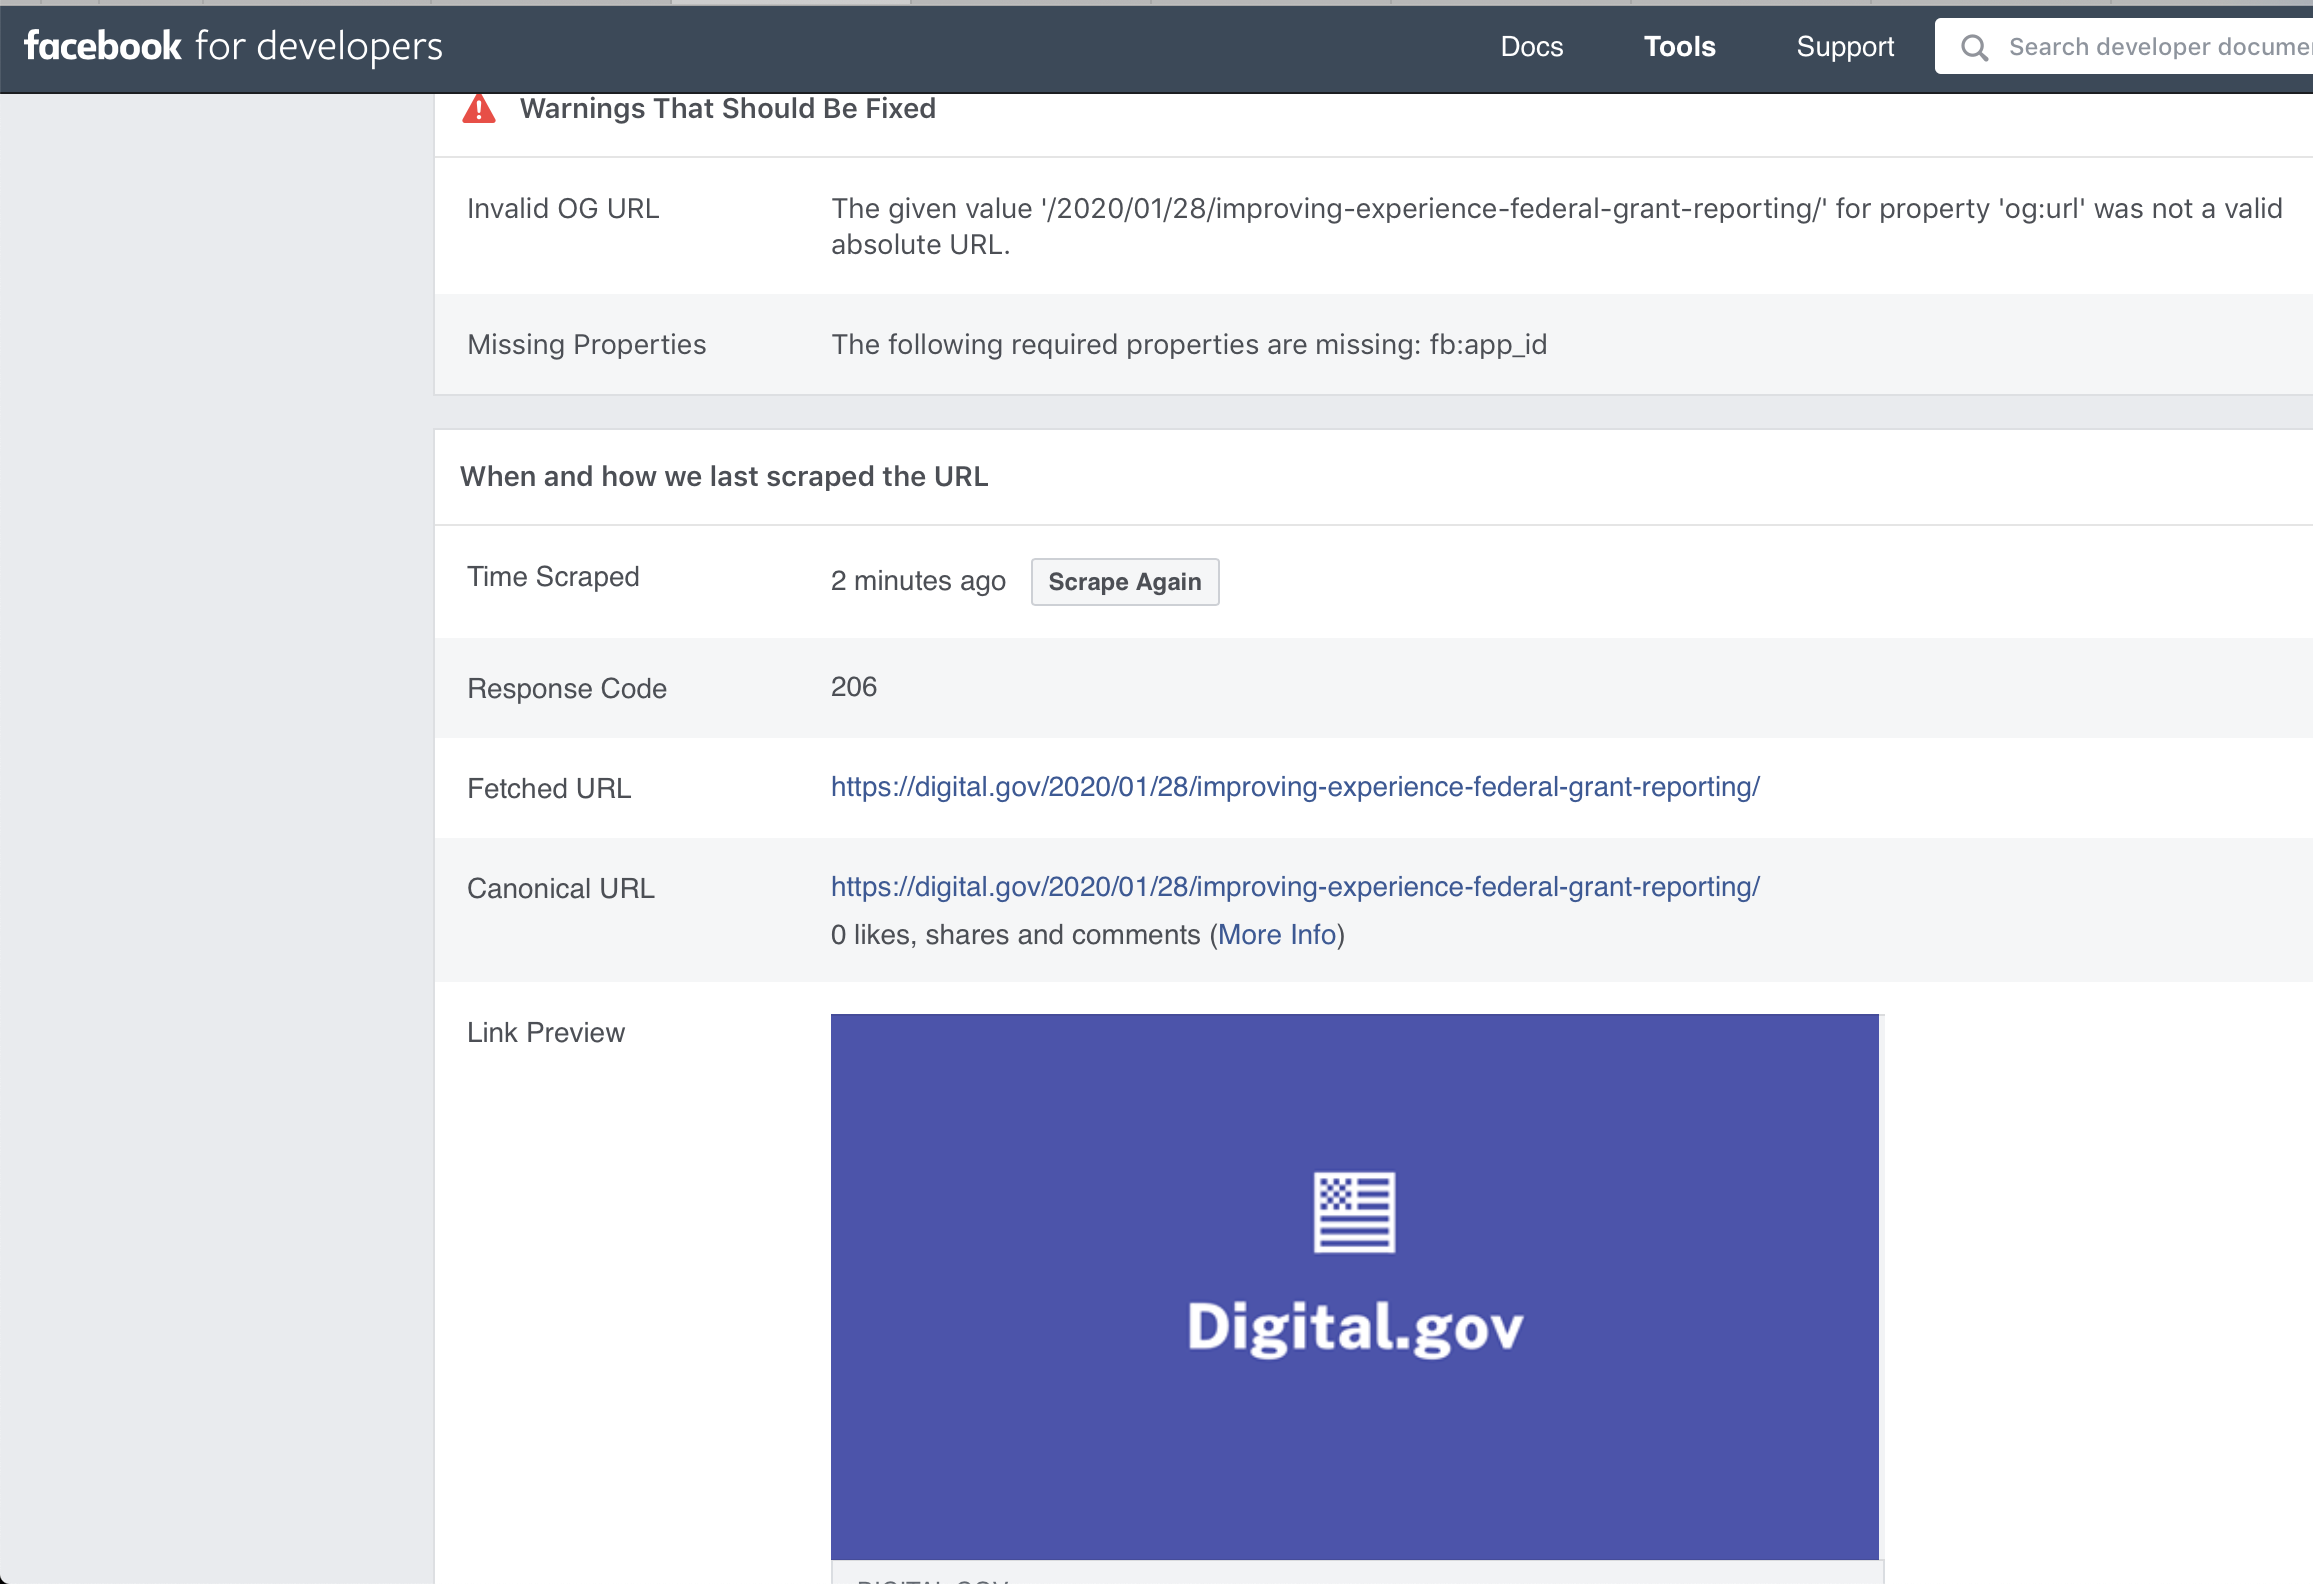Screen dimensions: 2313x1584
Task: Click the Response Code 206 value
Action: tap(853, 687)
